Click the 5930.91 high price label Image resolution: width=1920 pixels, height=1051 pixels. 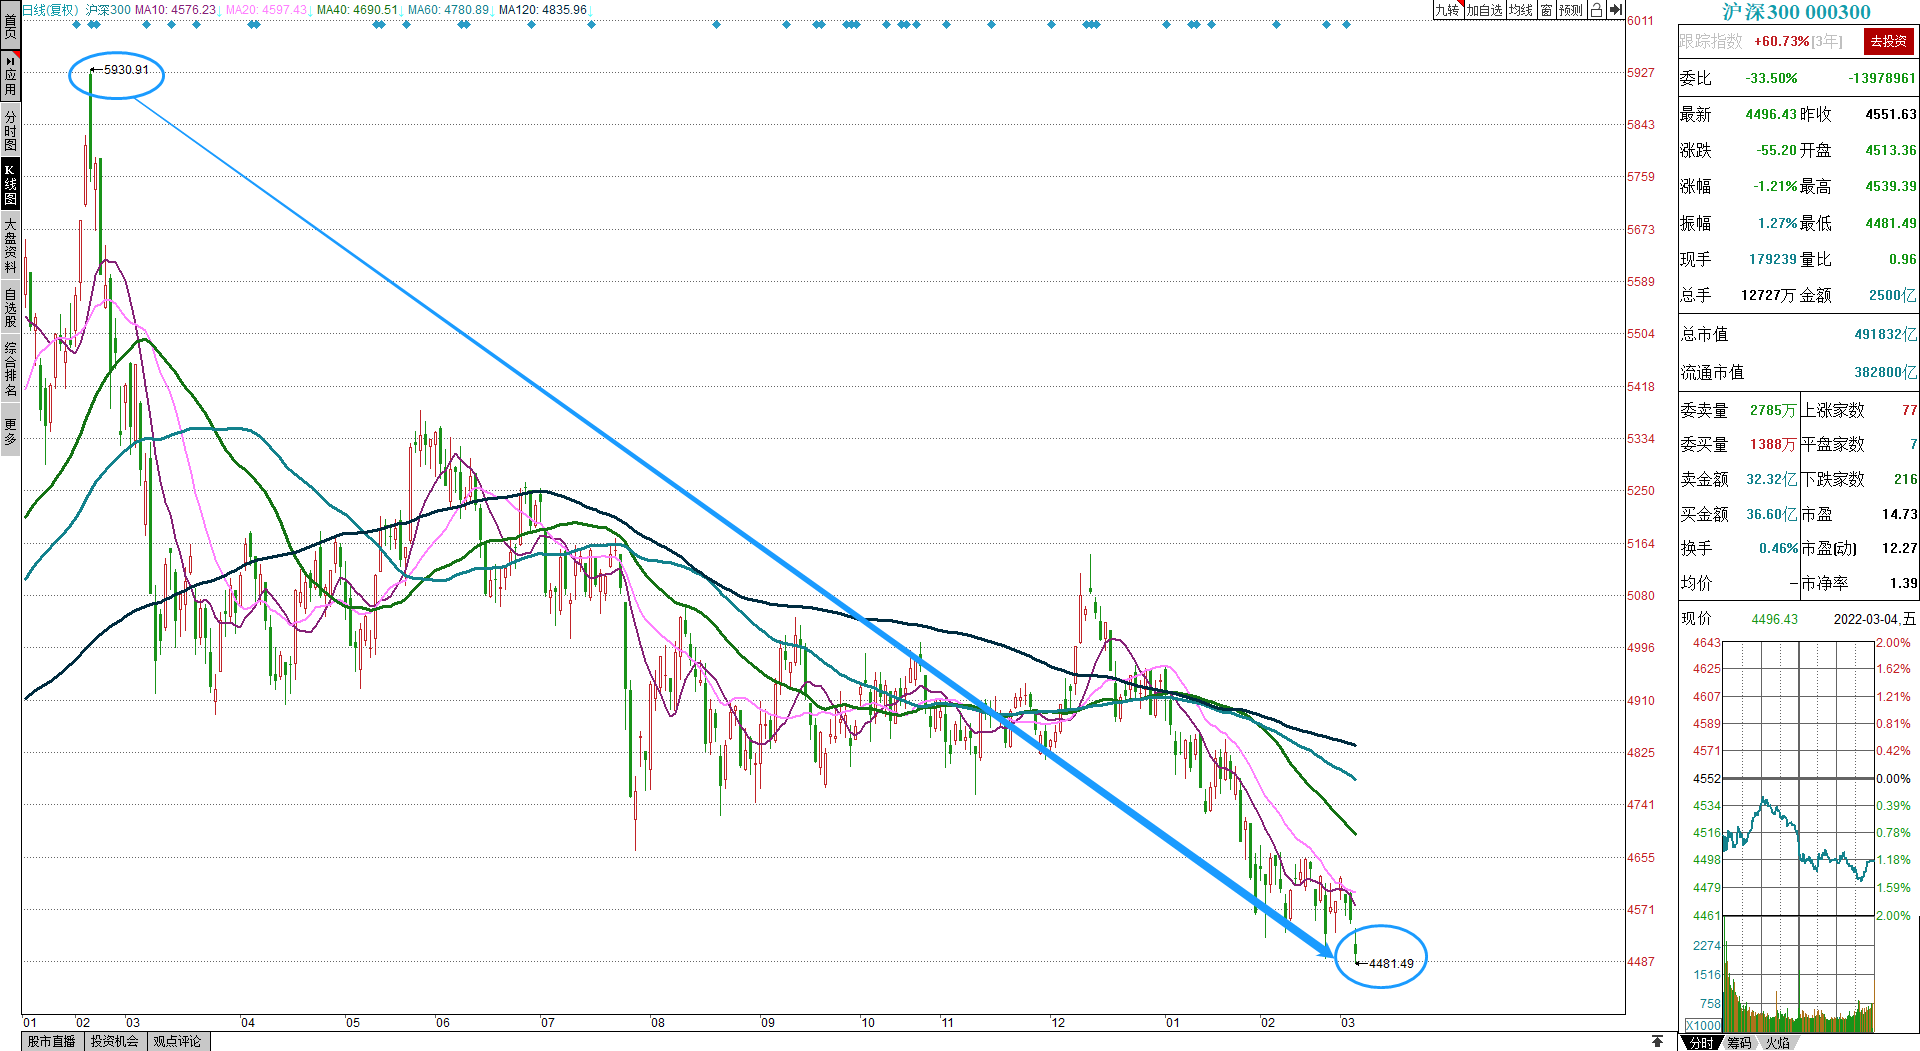(125, 70)
